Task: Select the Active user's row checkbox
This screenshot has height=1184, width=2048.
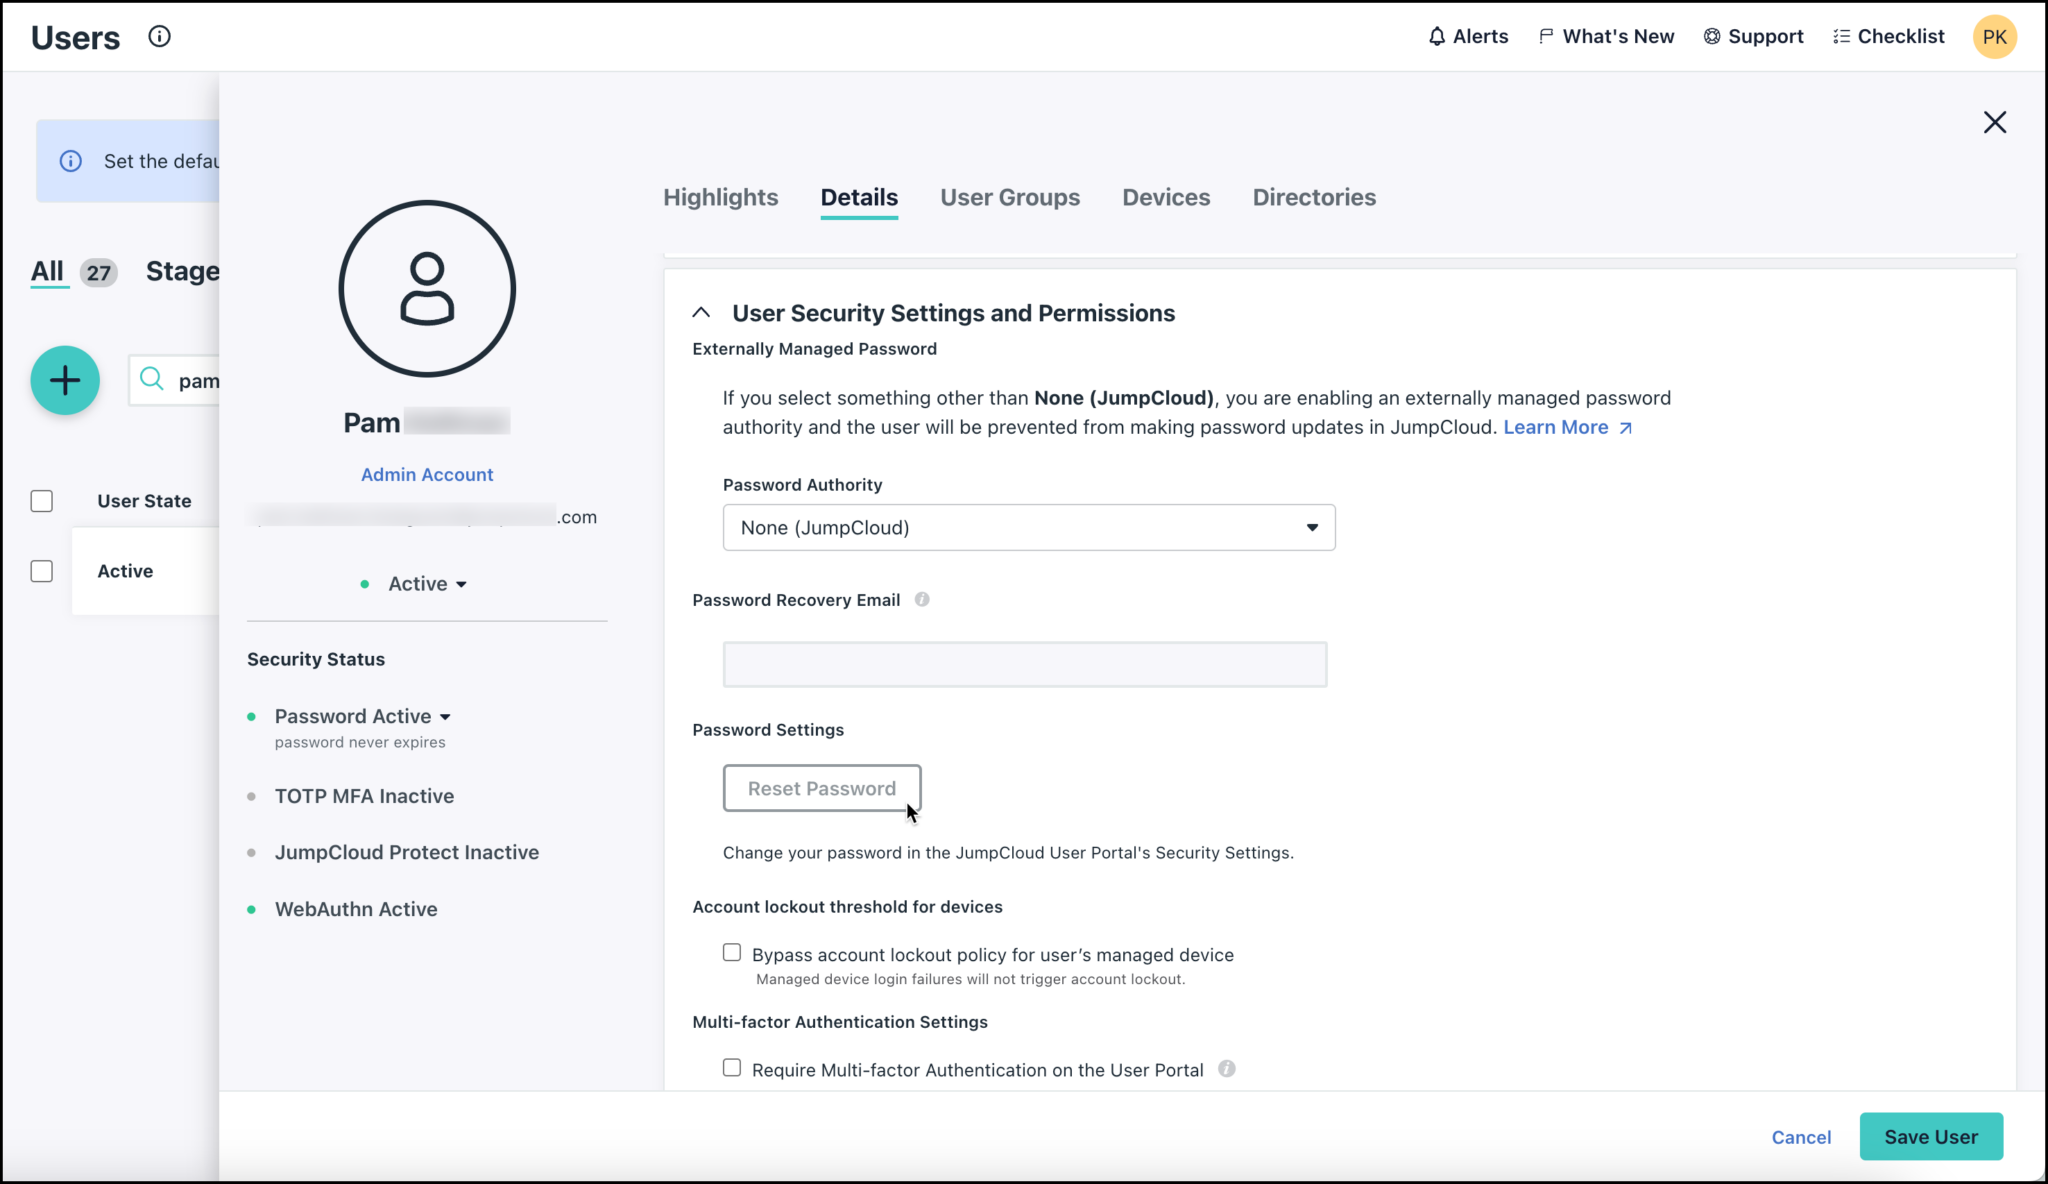Action: pyautogui.click(x=42, y=570)
